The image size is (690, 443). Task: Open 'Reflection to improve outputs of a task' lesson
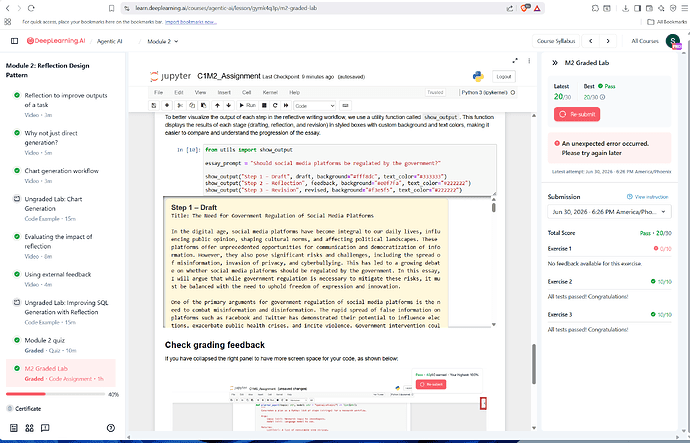tap(61, 105)
